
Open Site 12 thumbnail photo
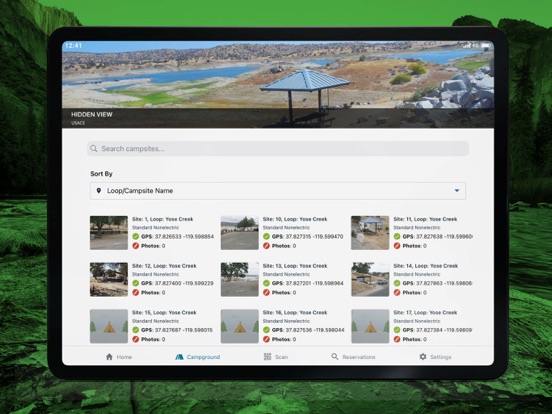[x=109, y=280]
